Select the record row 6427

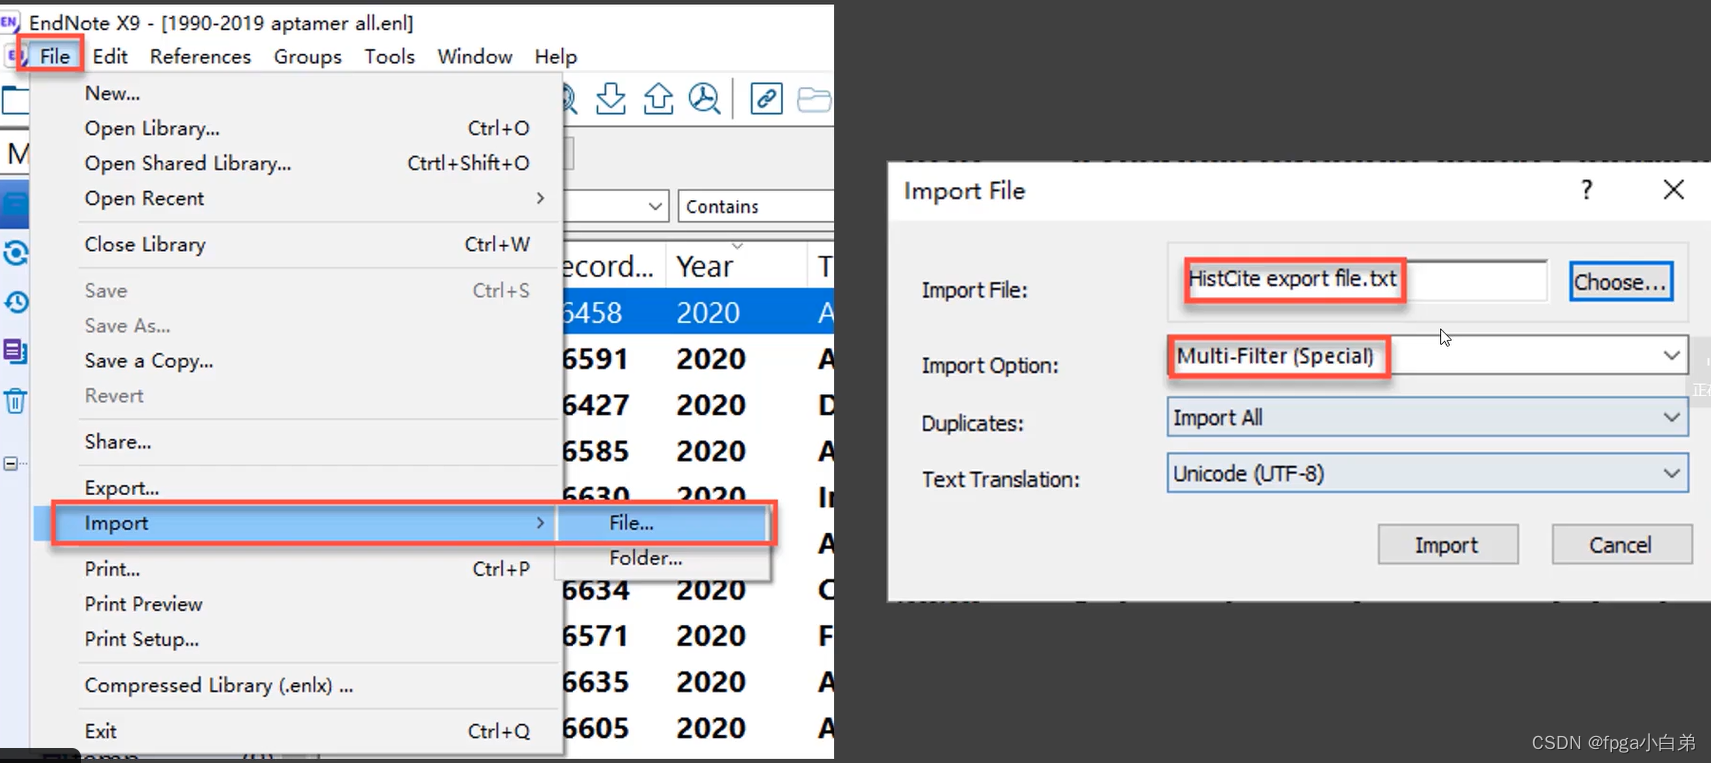click(x=698, y=405)
